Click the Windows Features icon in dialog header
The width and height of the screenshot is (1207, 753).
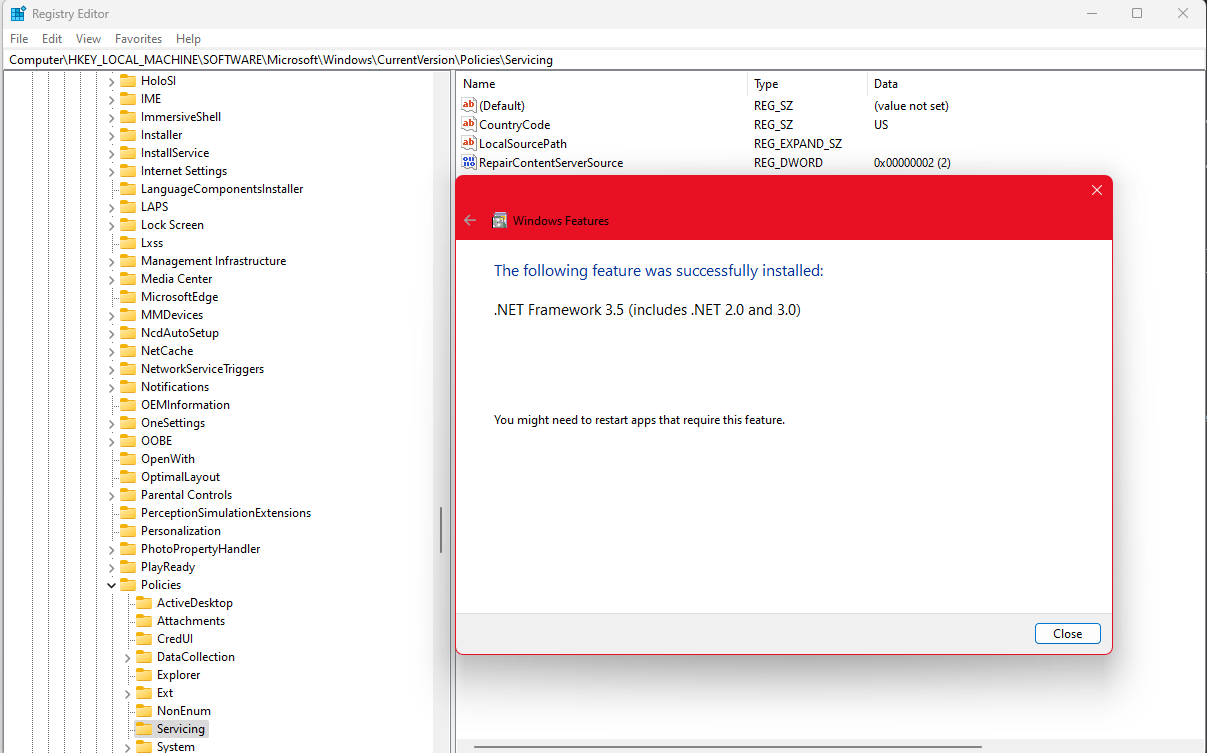[x=500, y=220]
